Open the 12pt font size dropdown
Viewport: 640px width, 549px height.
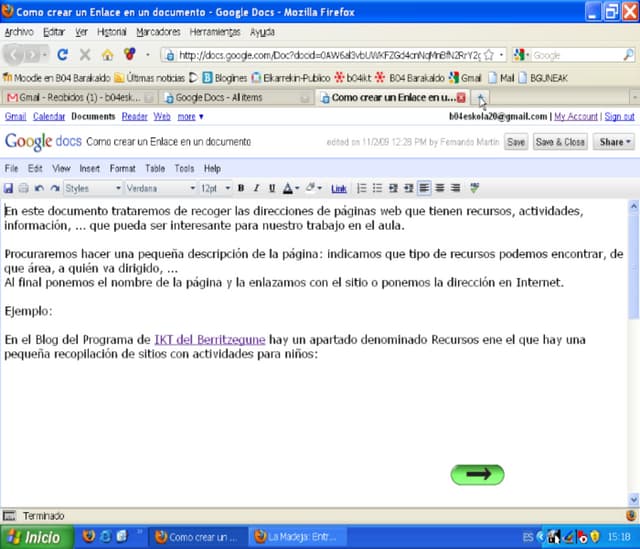pos(216,188)
